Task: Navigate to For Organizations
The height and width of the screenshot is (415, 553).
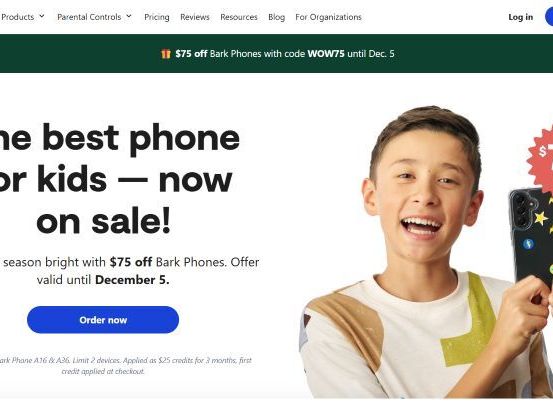Action: point(328,17)
